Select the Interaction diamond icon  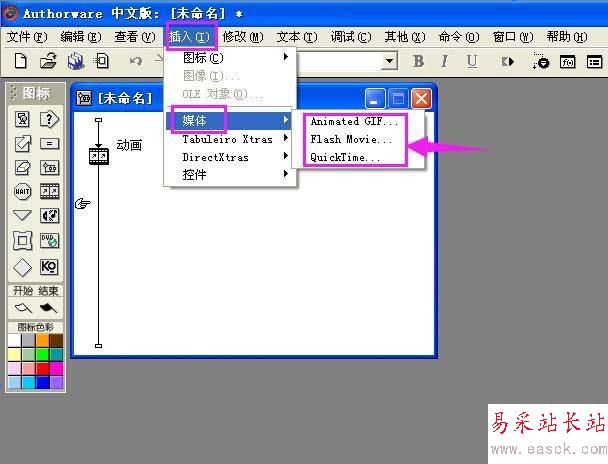(x=22, y=267)
